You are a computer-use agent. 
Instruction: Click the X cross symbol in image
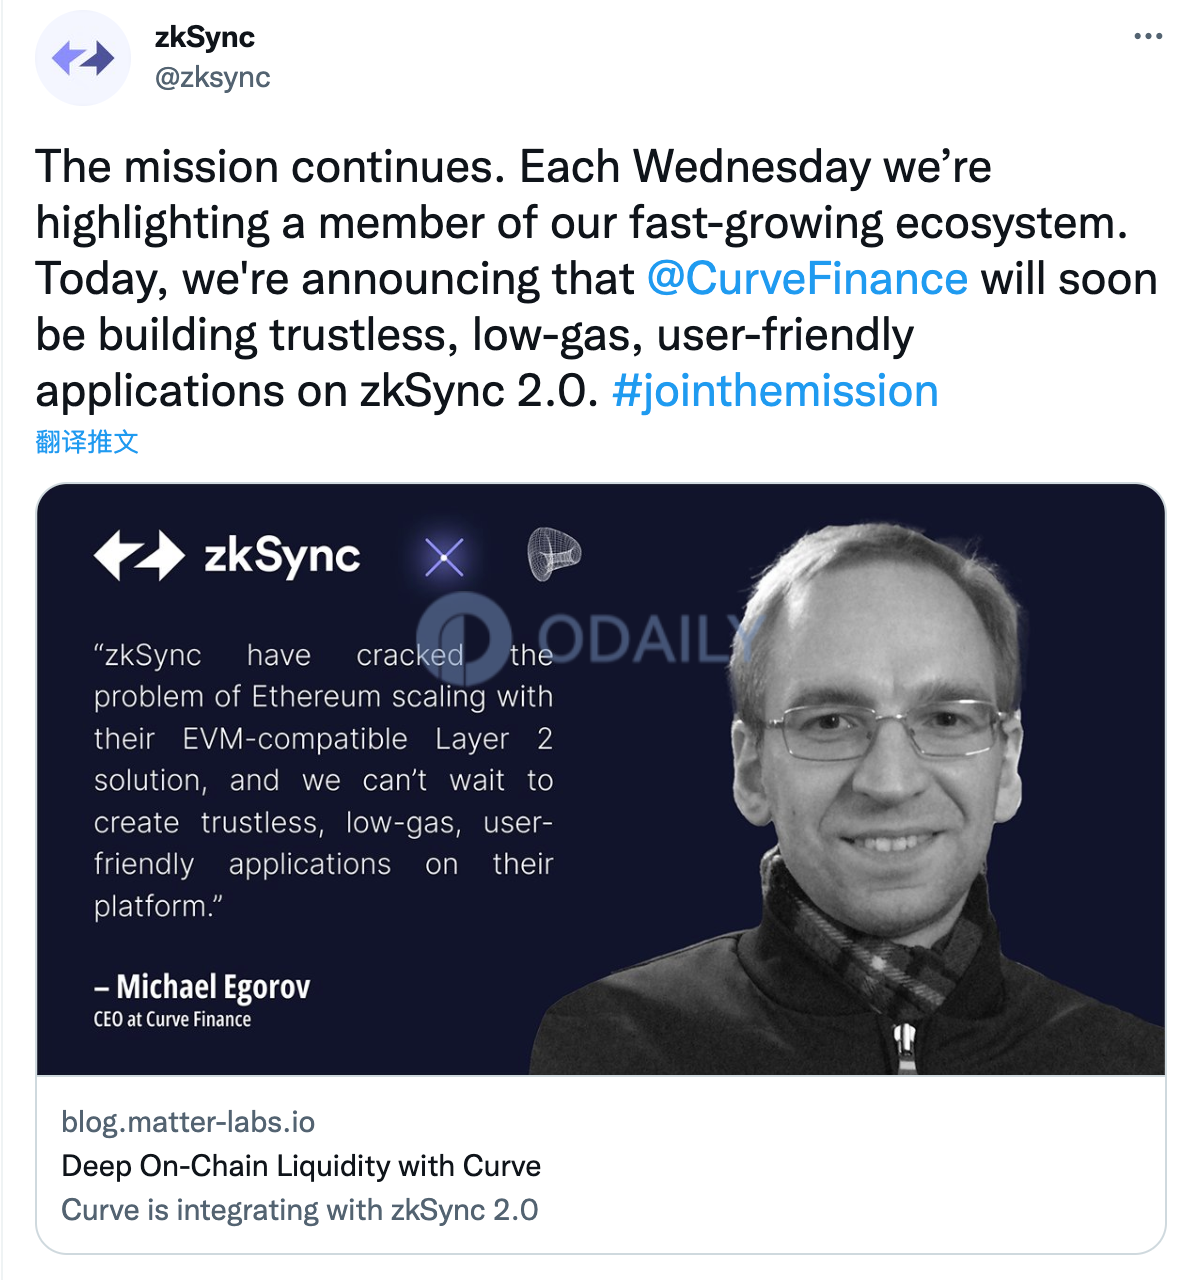click(444, 557)
